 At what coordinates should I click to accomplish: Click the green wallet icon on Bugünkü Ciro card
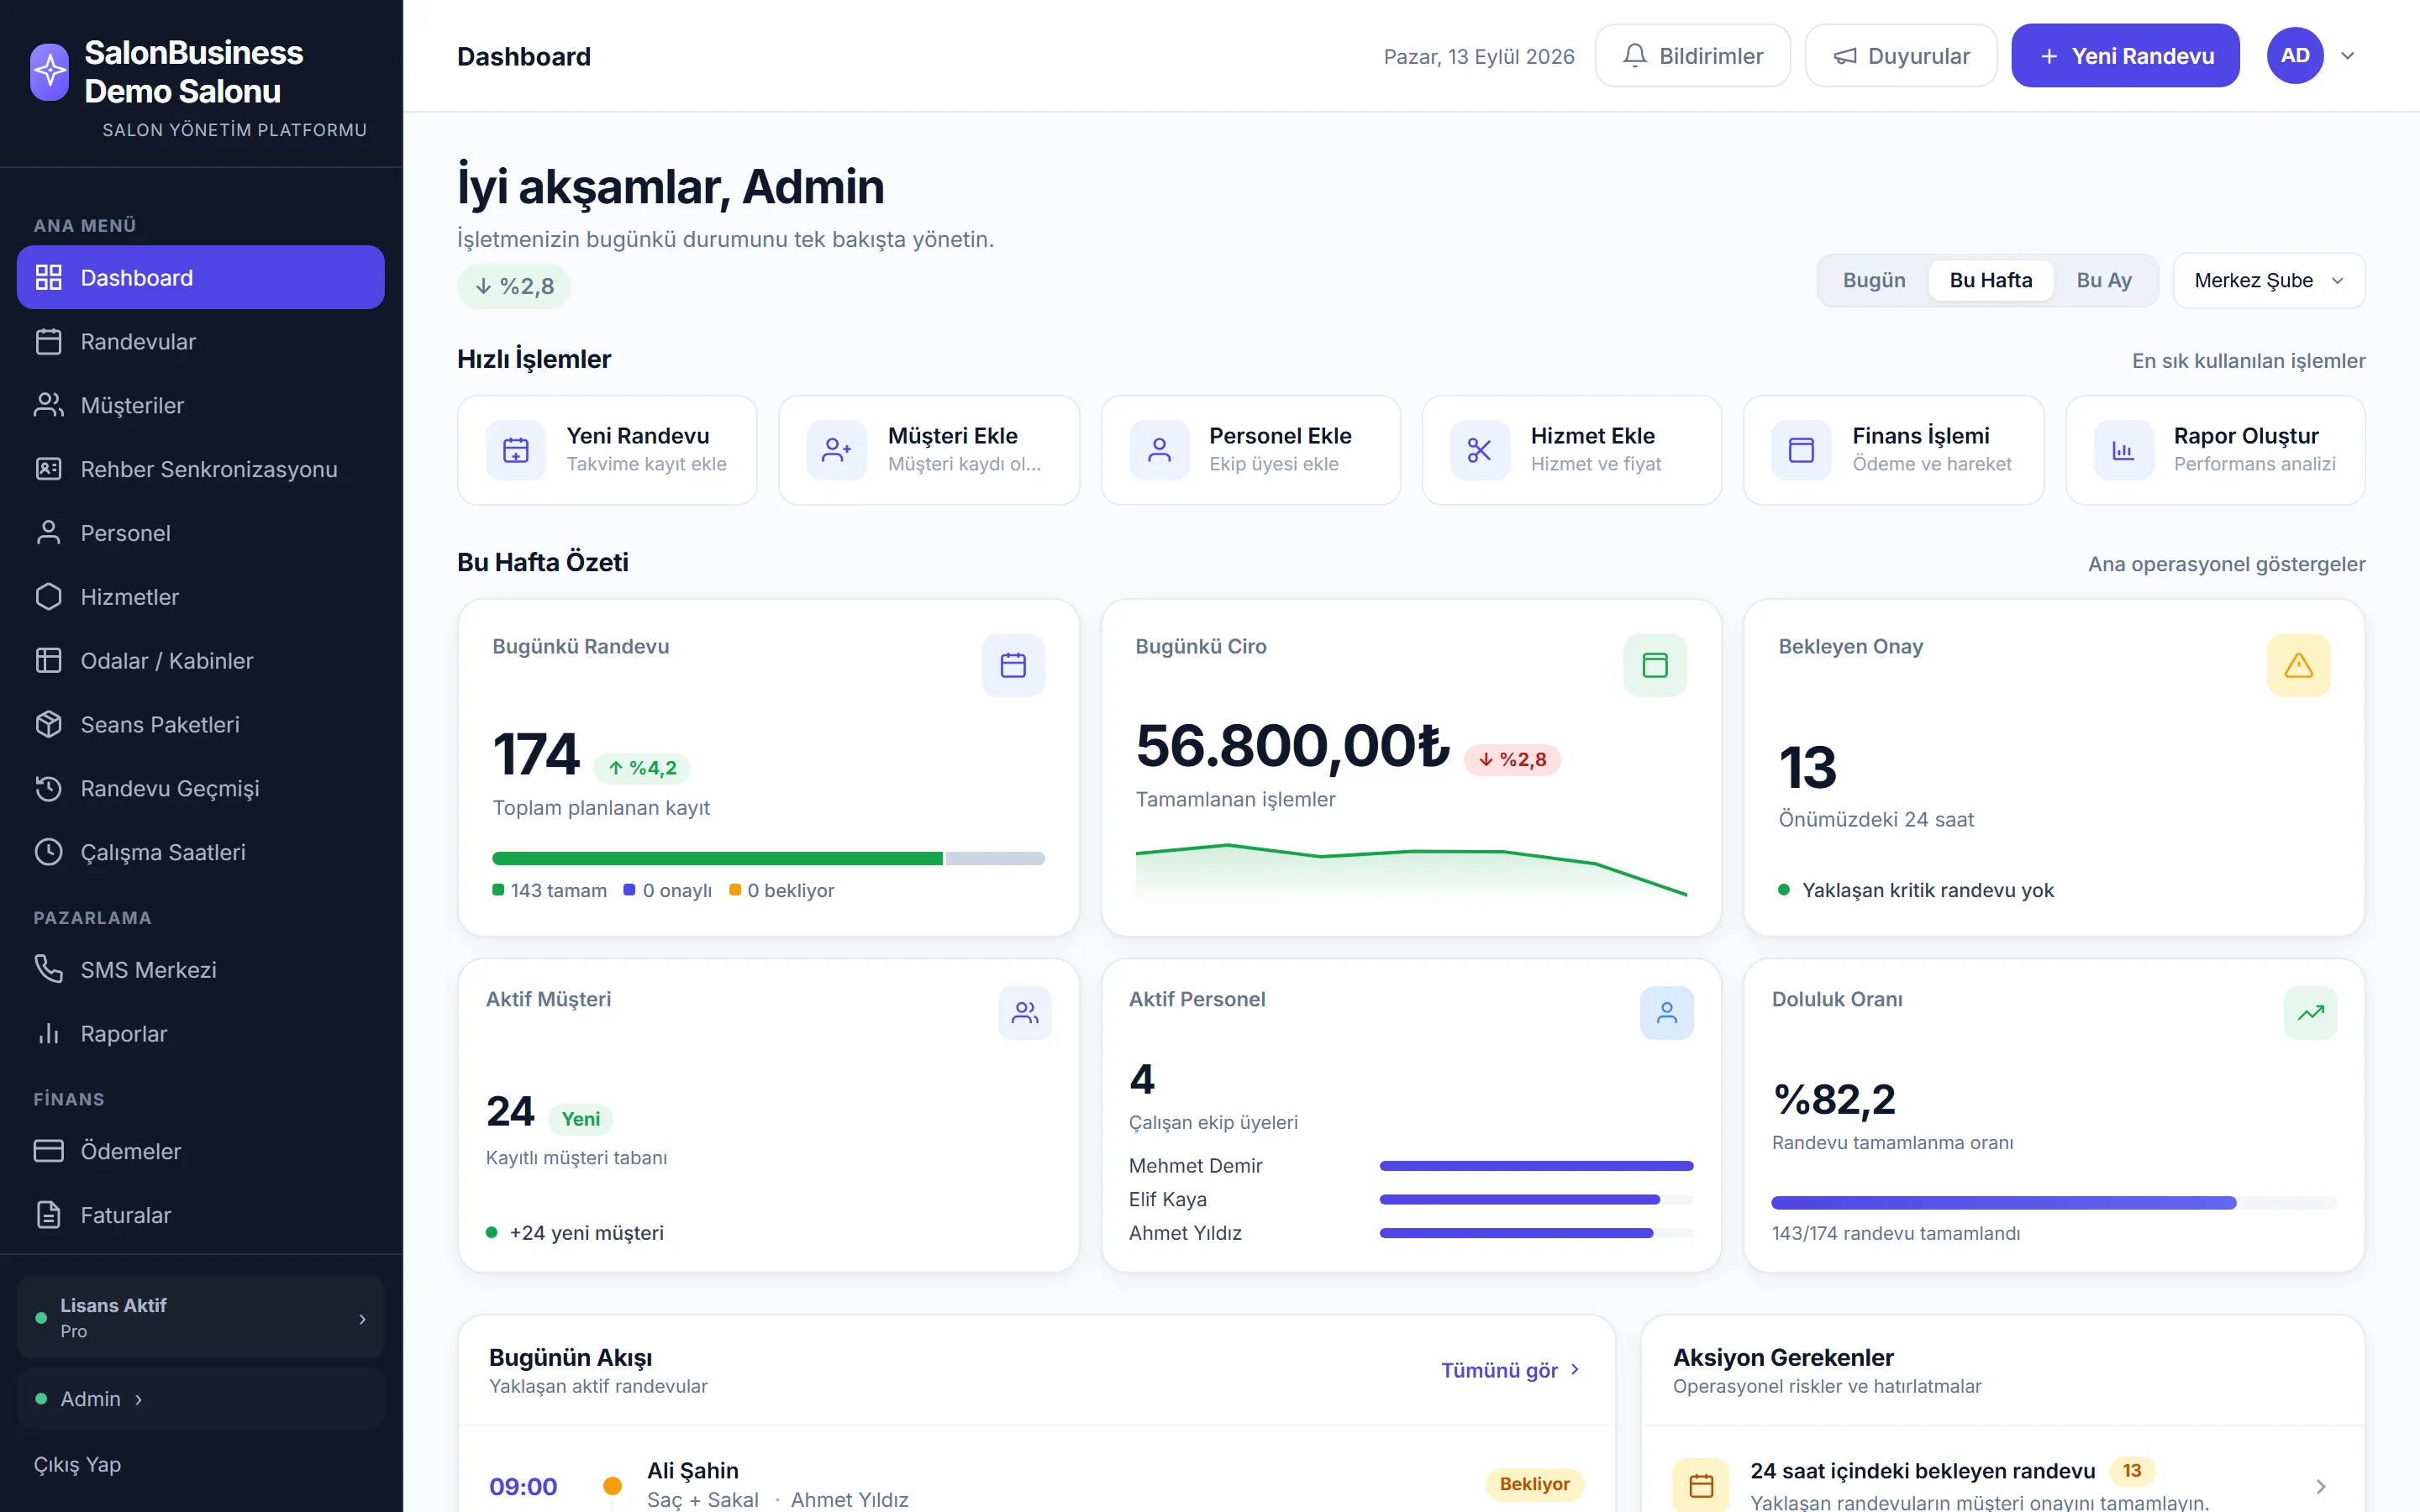click(x=1655, y=665)
